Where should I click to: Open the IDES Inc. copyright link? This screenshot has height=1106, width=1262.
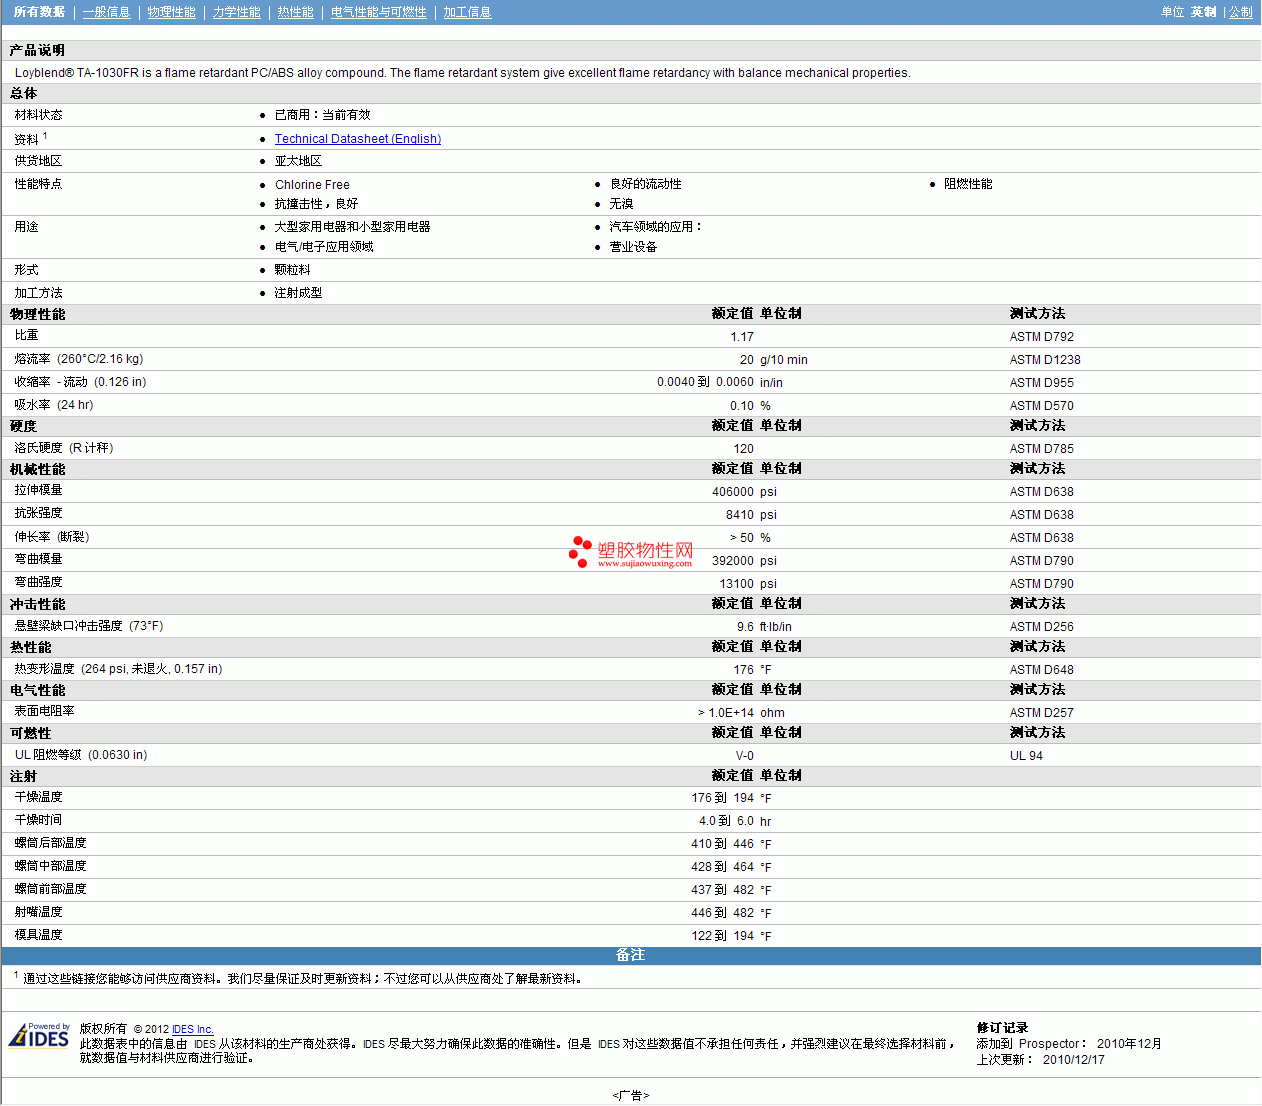[192, 1029]
